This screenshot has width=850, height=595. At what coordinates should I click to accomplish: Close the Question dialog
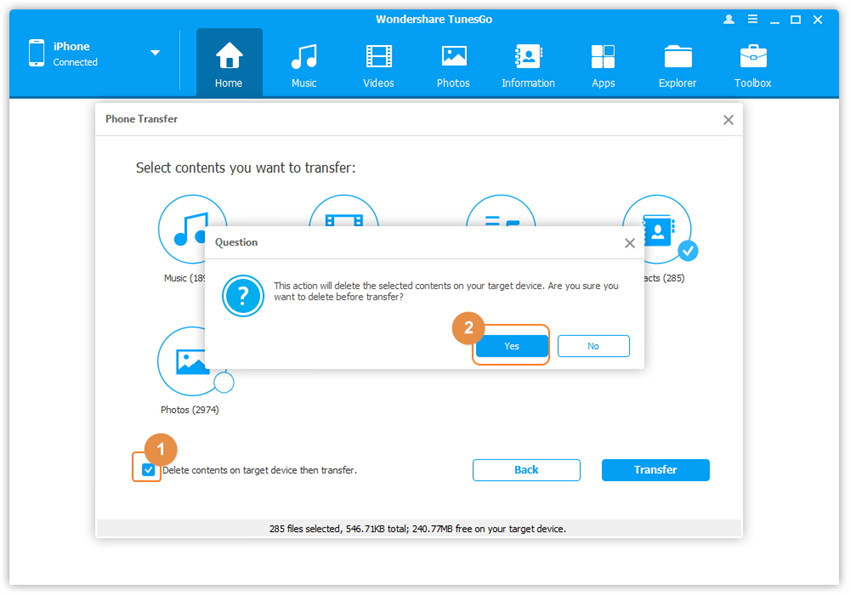point(629,243)
